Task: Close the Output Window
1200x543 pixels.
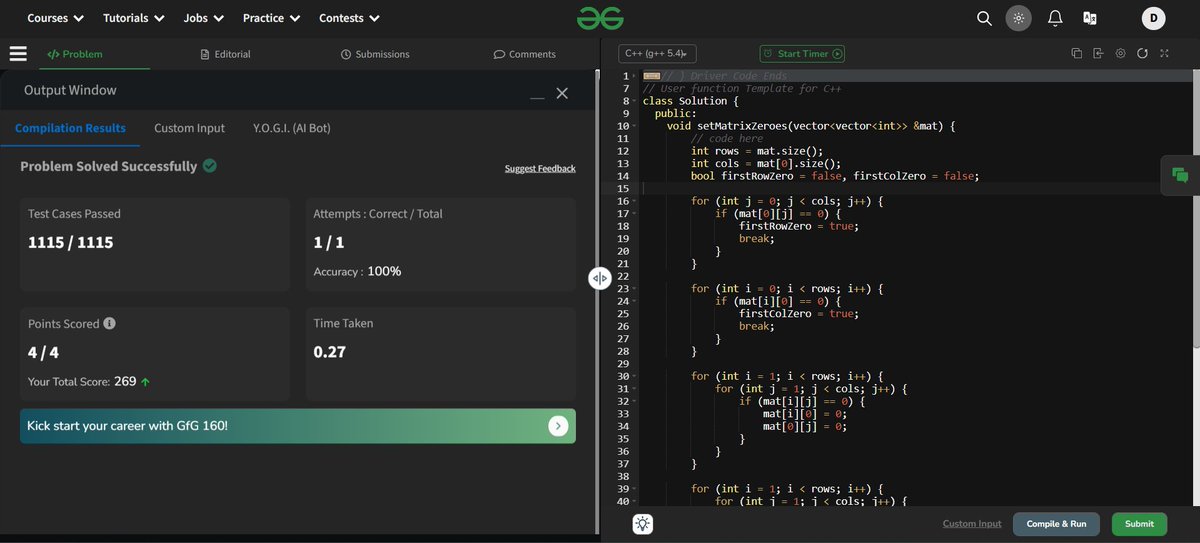Action: [562, 93]
